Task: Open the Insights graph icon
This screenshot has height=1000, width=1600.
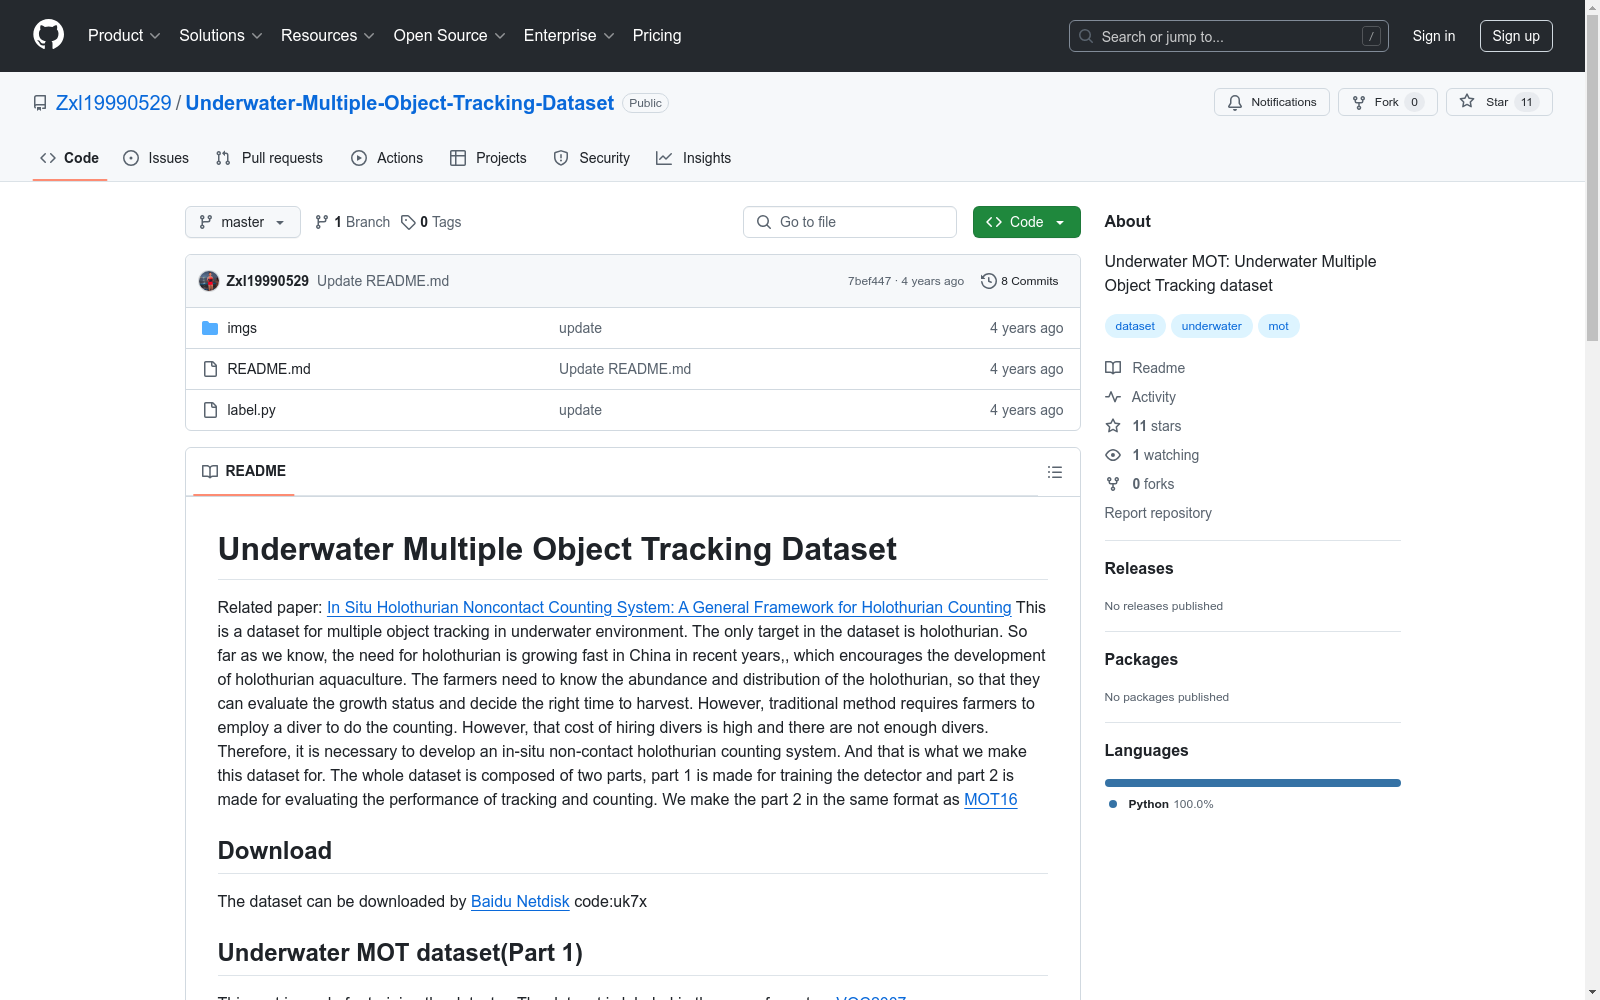Action: pyautogui.click(x=664, y=158)
